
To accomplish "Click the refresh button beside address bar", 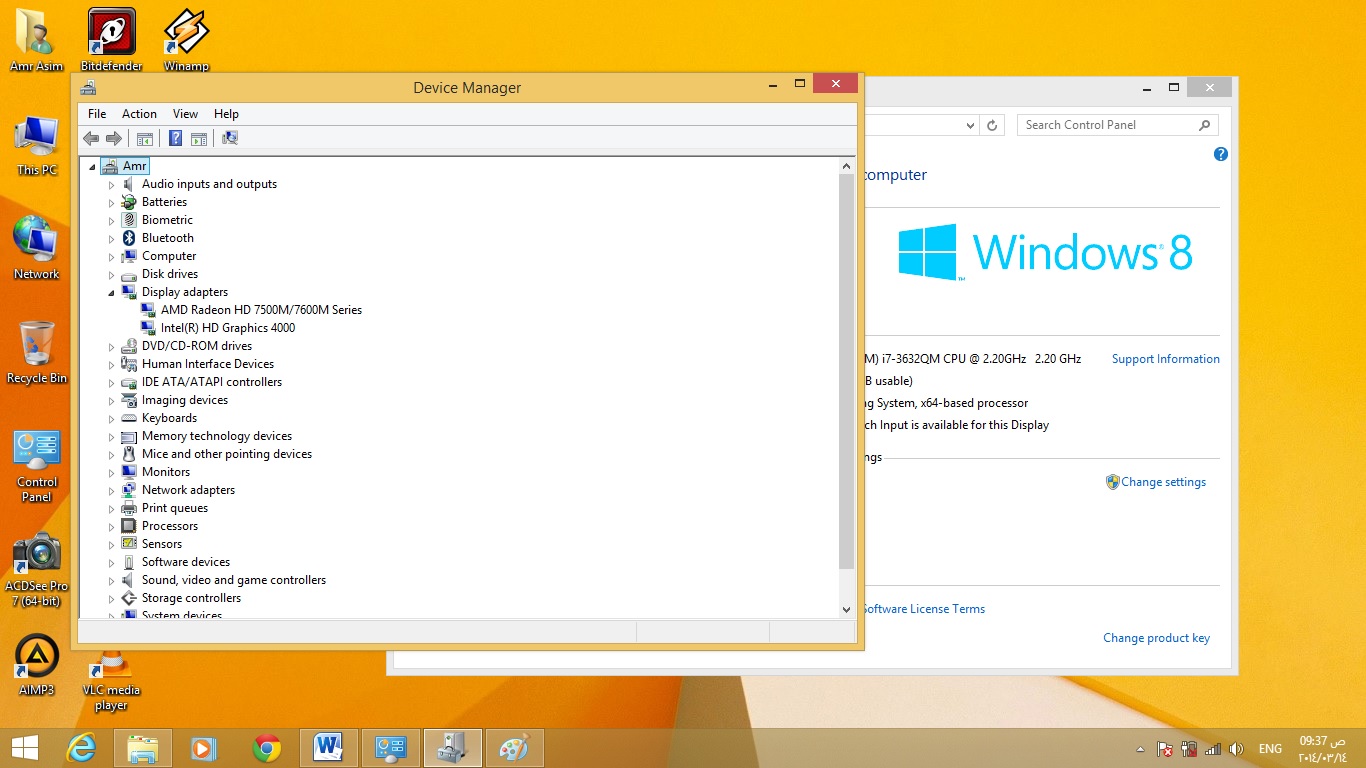I will point(992,125).
